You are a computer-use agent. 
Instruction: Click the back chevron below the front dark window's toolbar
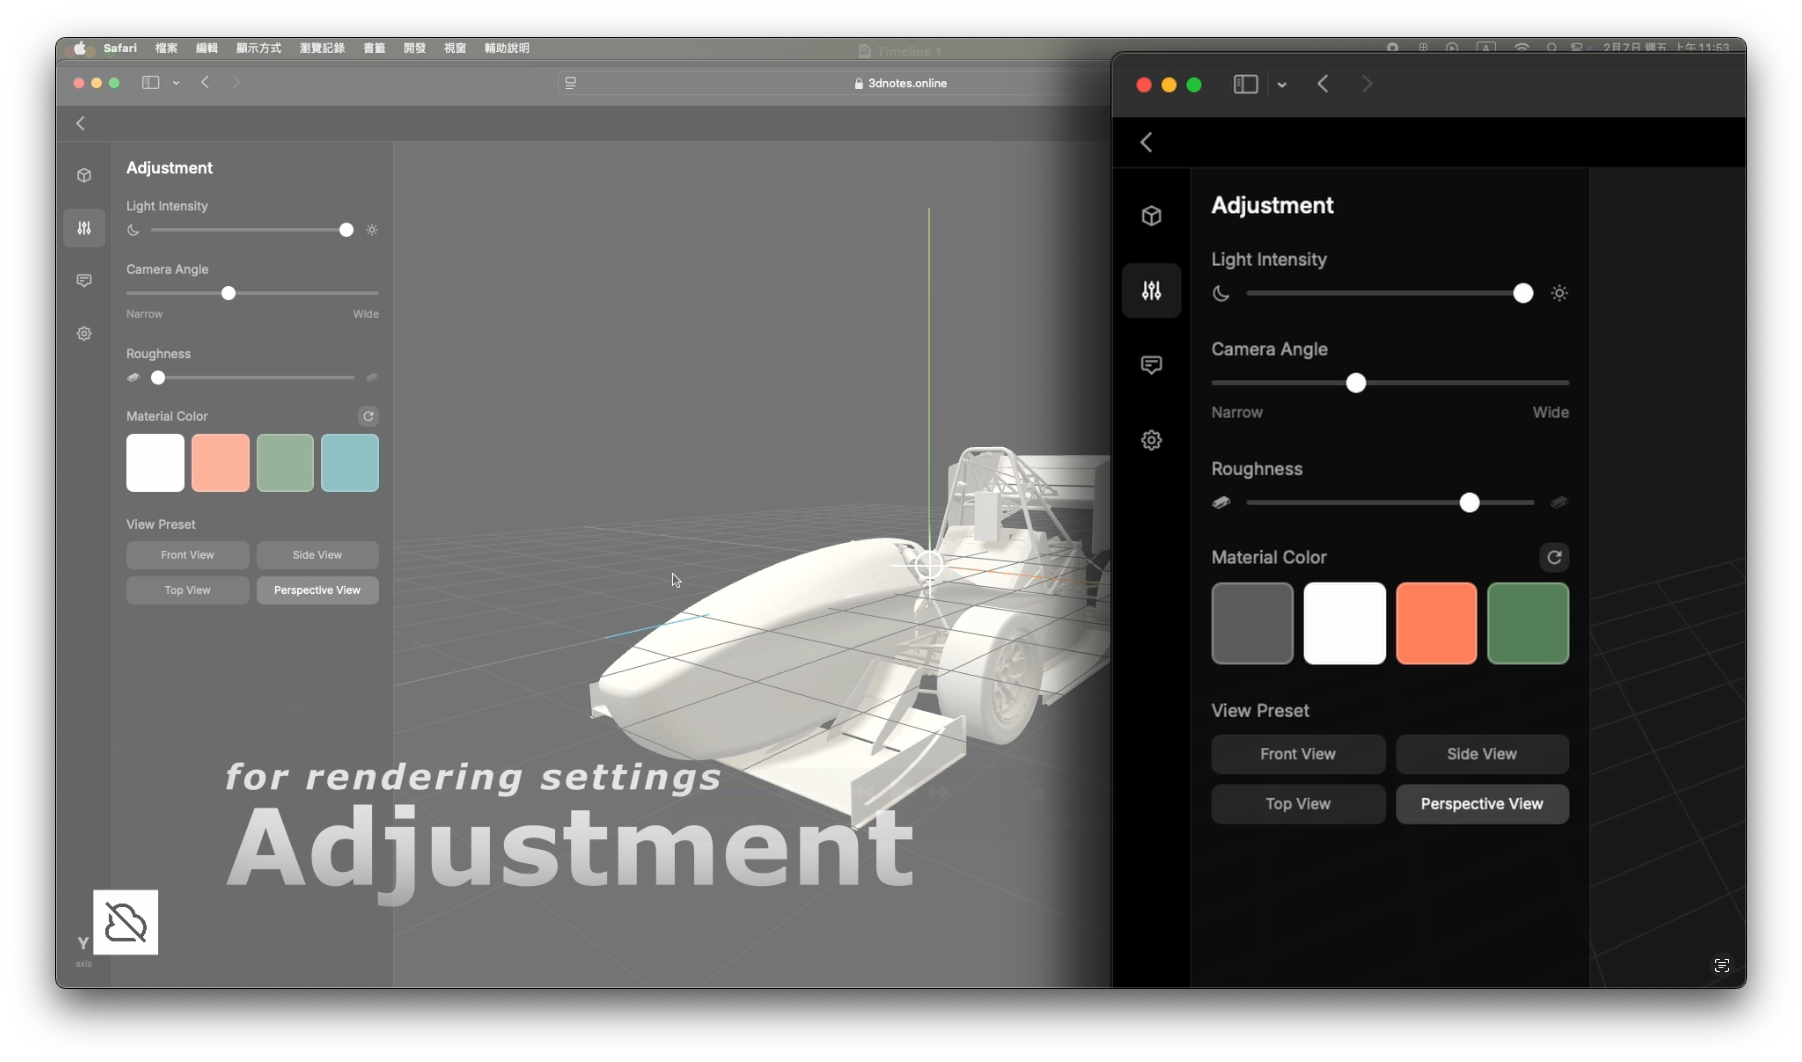coord(1146,142)
